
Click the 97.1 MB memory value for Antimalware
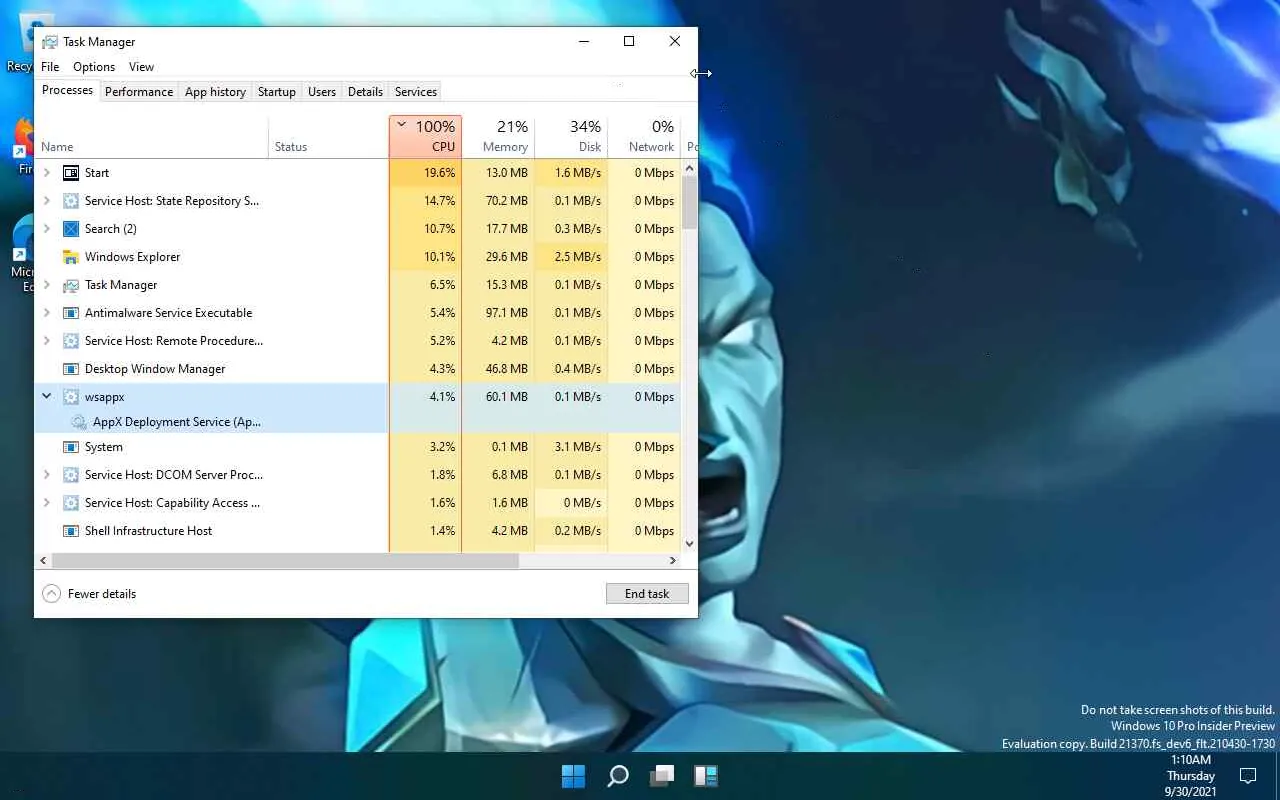pyautogui.click(x=506, y=313)
